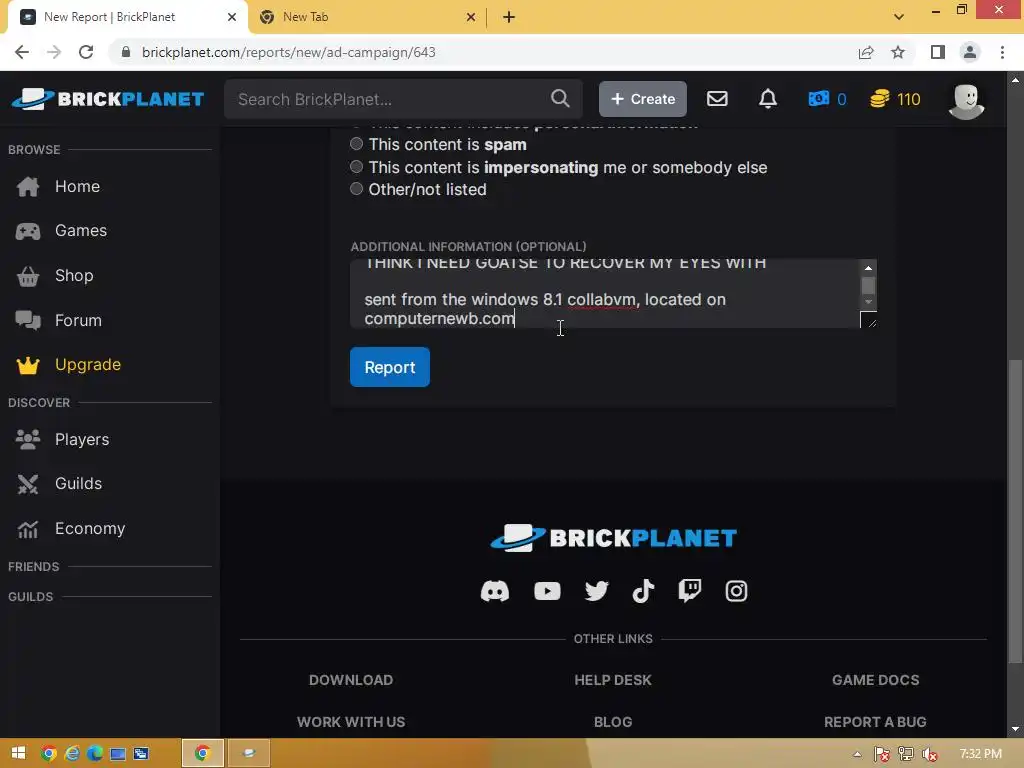The height and width of the screenshot is (768, 1024).
Task: Click the textarea scroll up arrow
Action: (868, 268)
